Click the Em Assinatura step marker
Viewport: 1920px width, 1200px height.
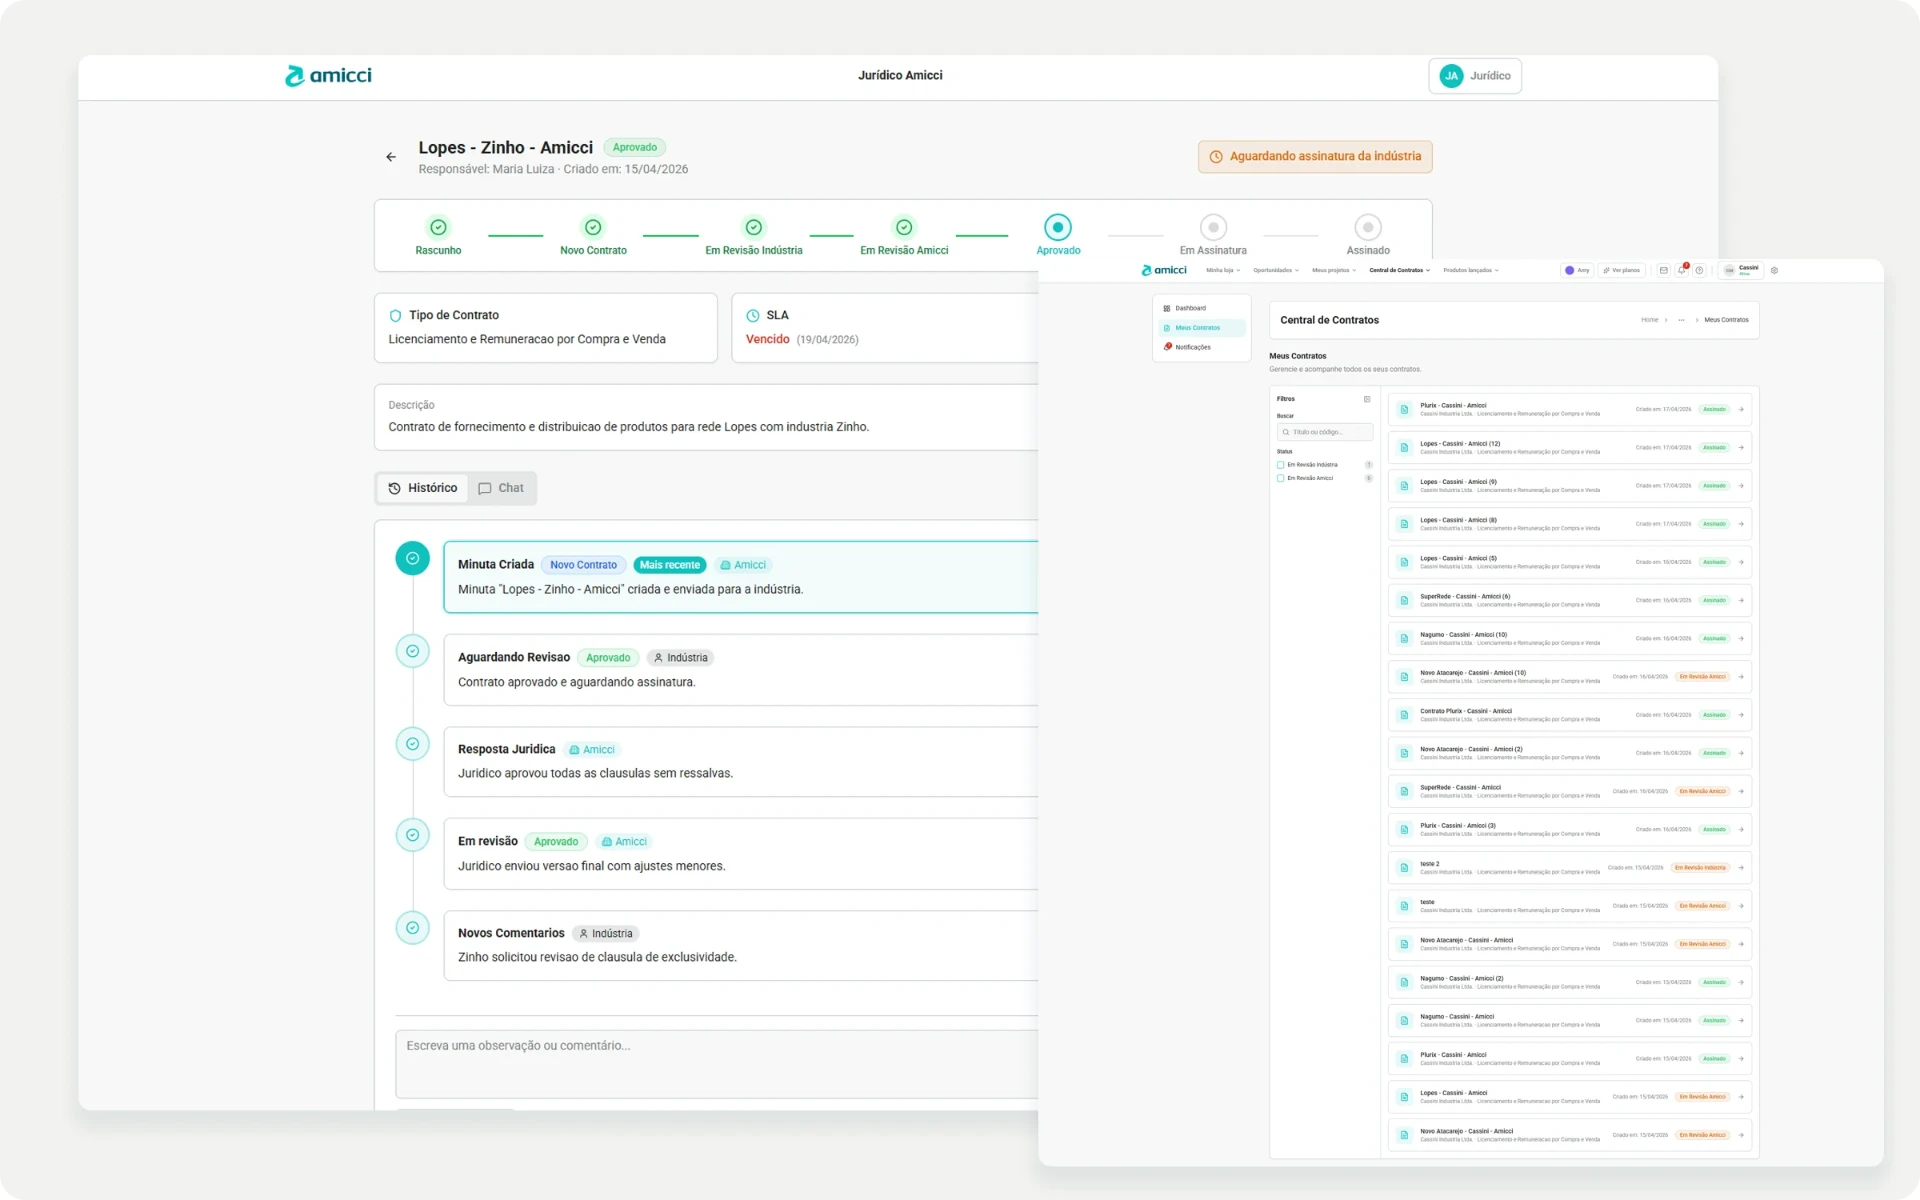tap(1213, 227)
